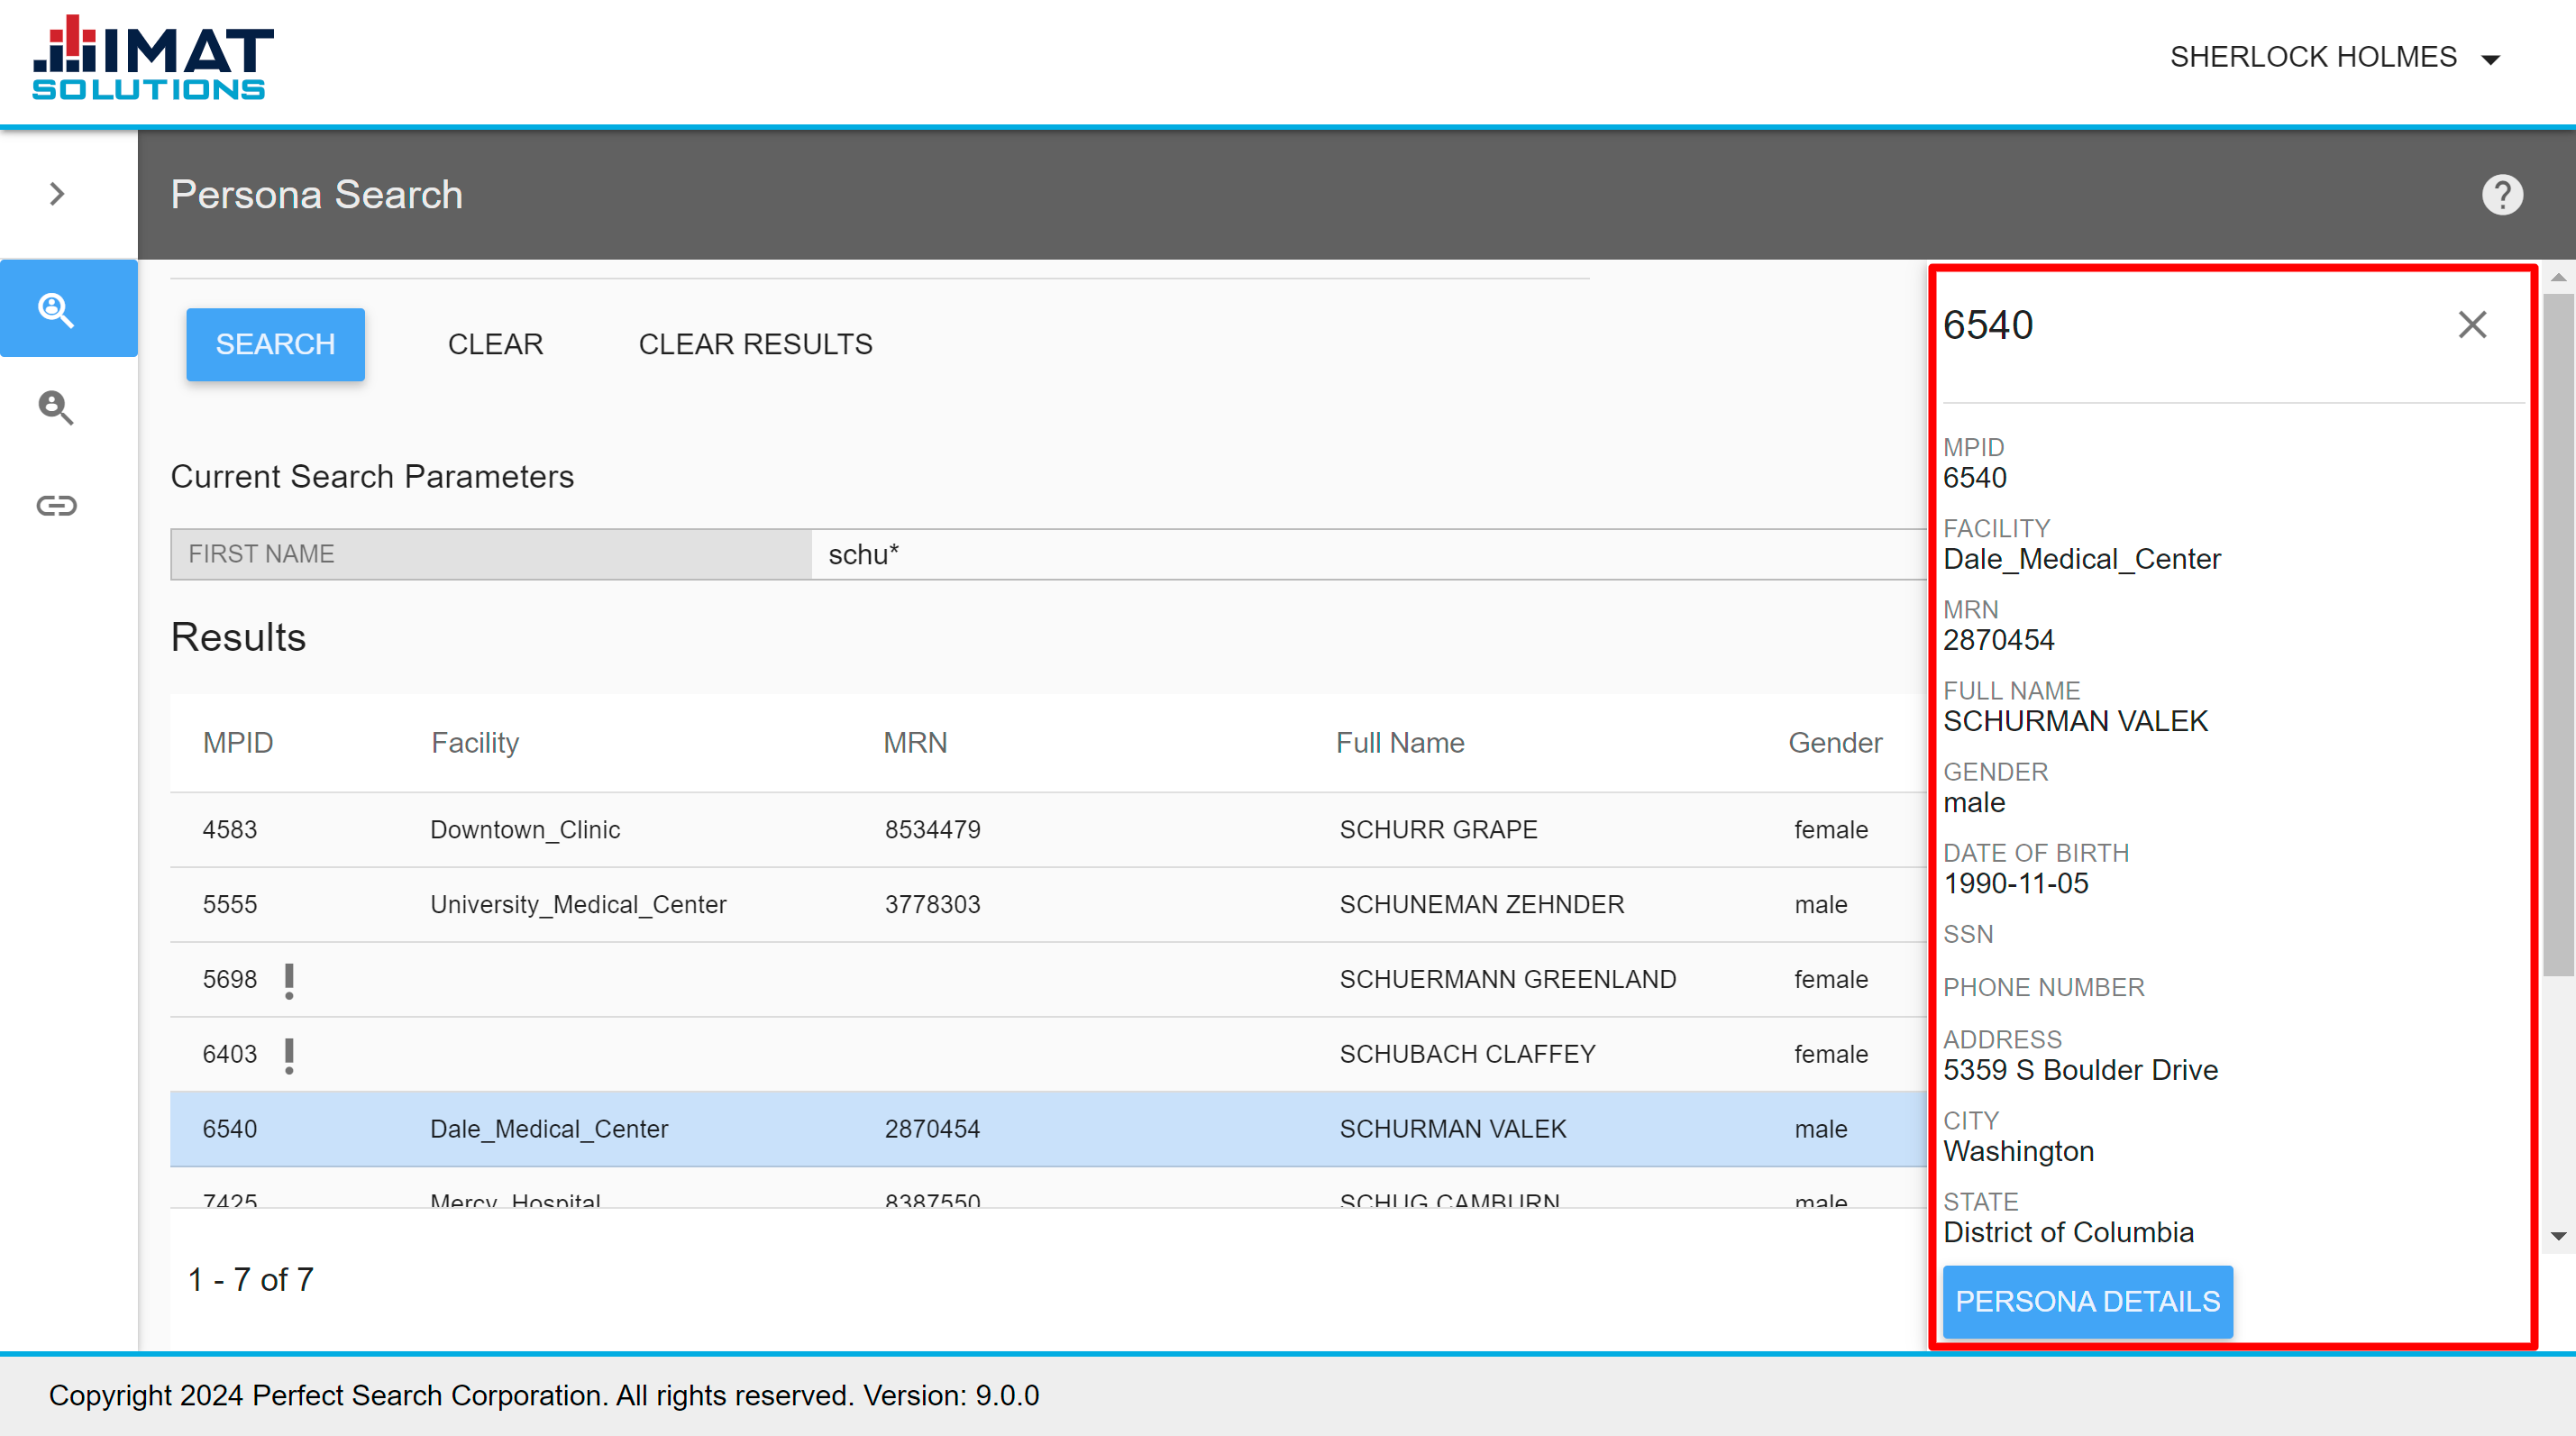
Task: Click the schu* first name parameter value
Action: point(864,554)
